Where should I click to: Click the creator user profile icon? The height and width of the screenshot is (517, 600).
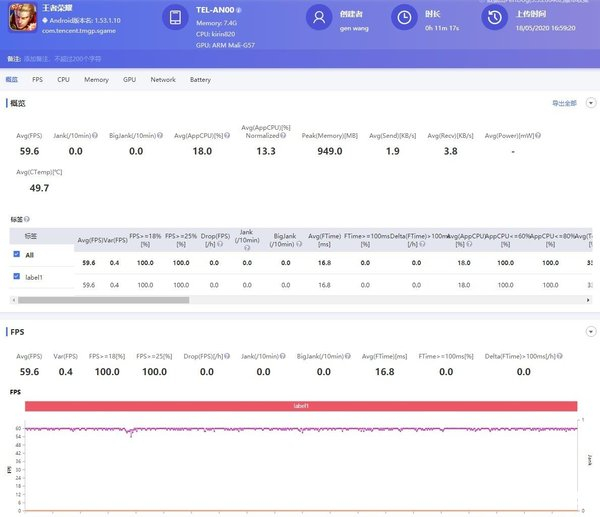[x=319, y=18]
